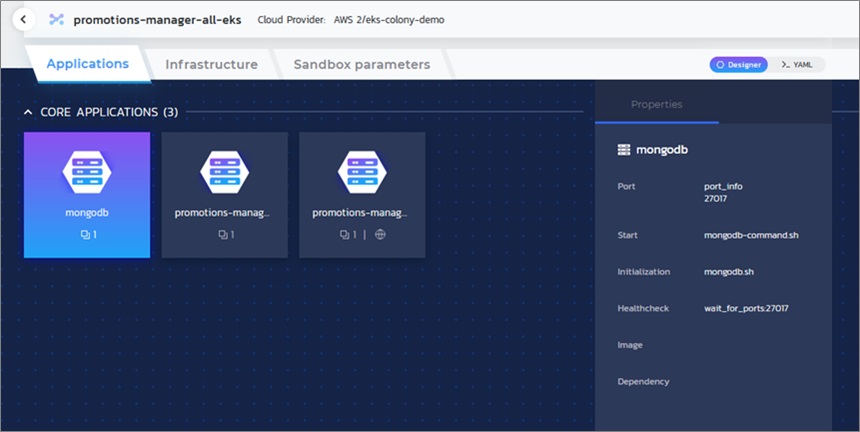This screenshot has height=432, width=860.
Task: Click the Image label in Properties
Action: [630, 345]
